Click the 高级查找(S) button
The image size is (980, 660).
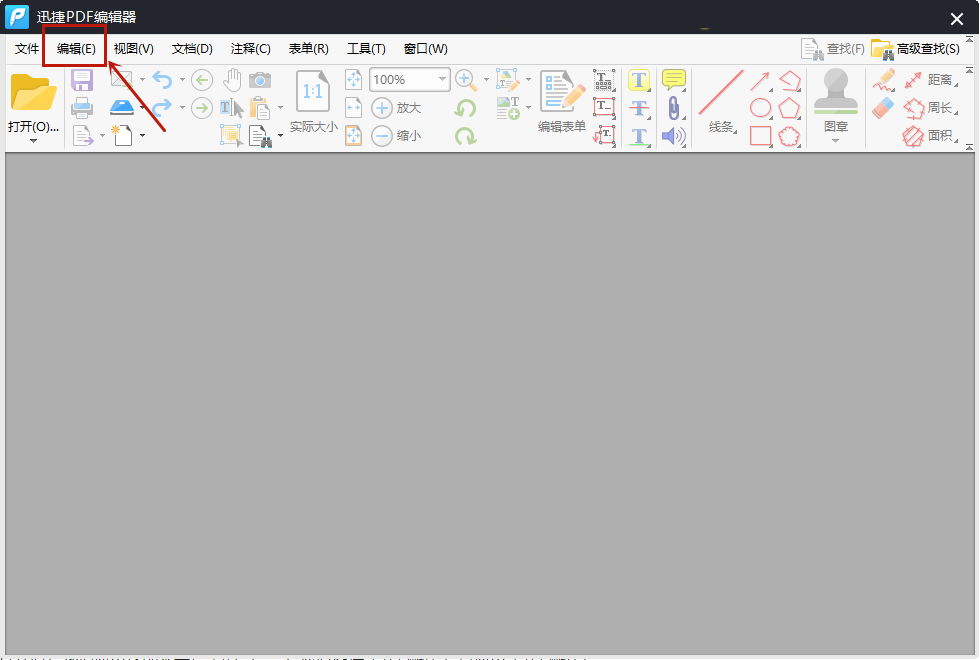[917, 49]
